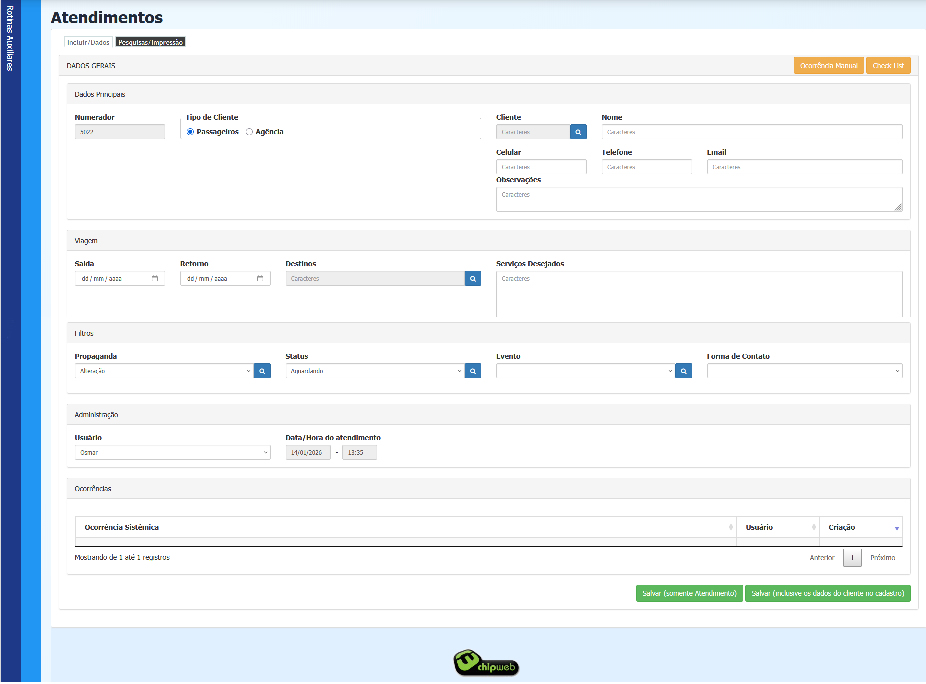Open the Retorno date calendar picker icon
926x684 pixels.
[x=261, y=279]
